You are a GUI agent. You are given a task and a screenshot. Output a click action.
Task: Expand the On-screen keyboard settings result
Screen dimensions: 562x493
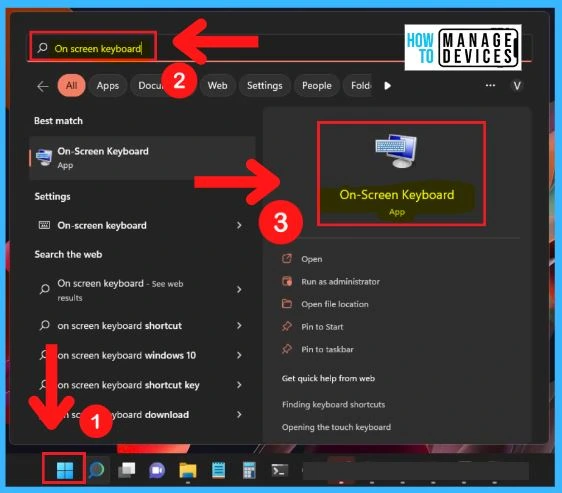(x=239, y=225)
